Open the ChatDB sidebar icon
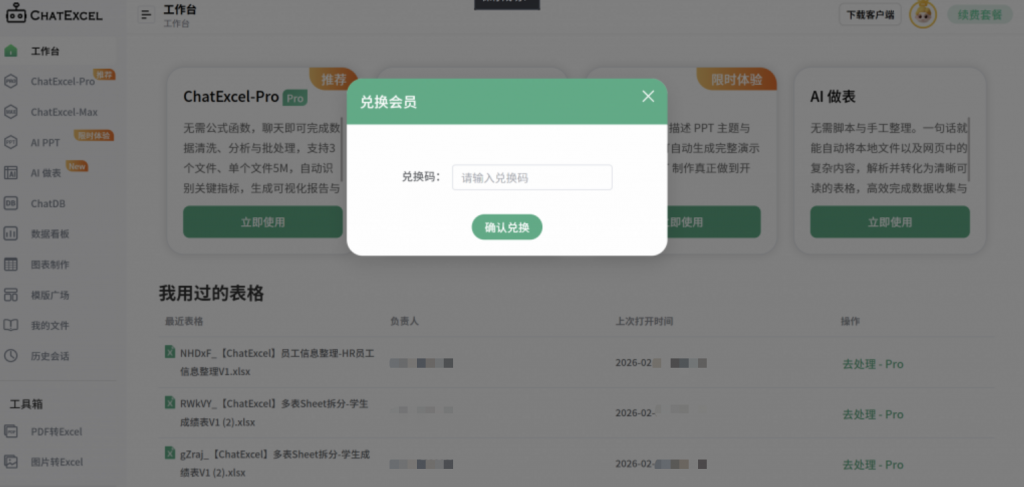Screen dimensions: 1024x487 (x=11, y=204)
